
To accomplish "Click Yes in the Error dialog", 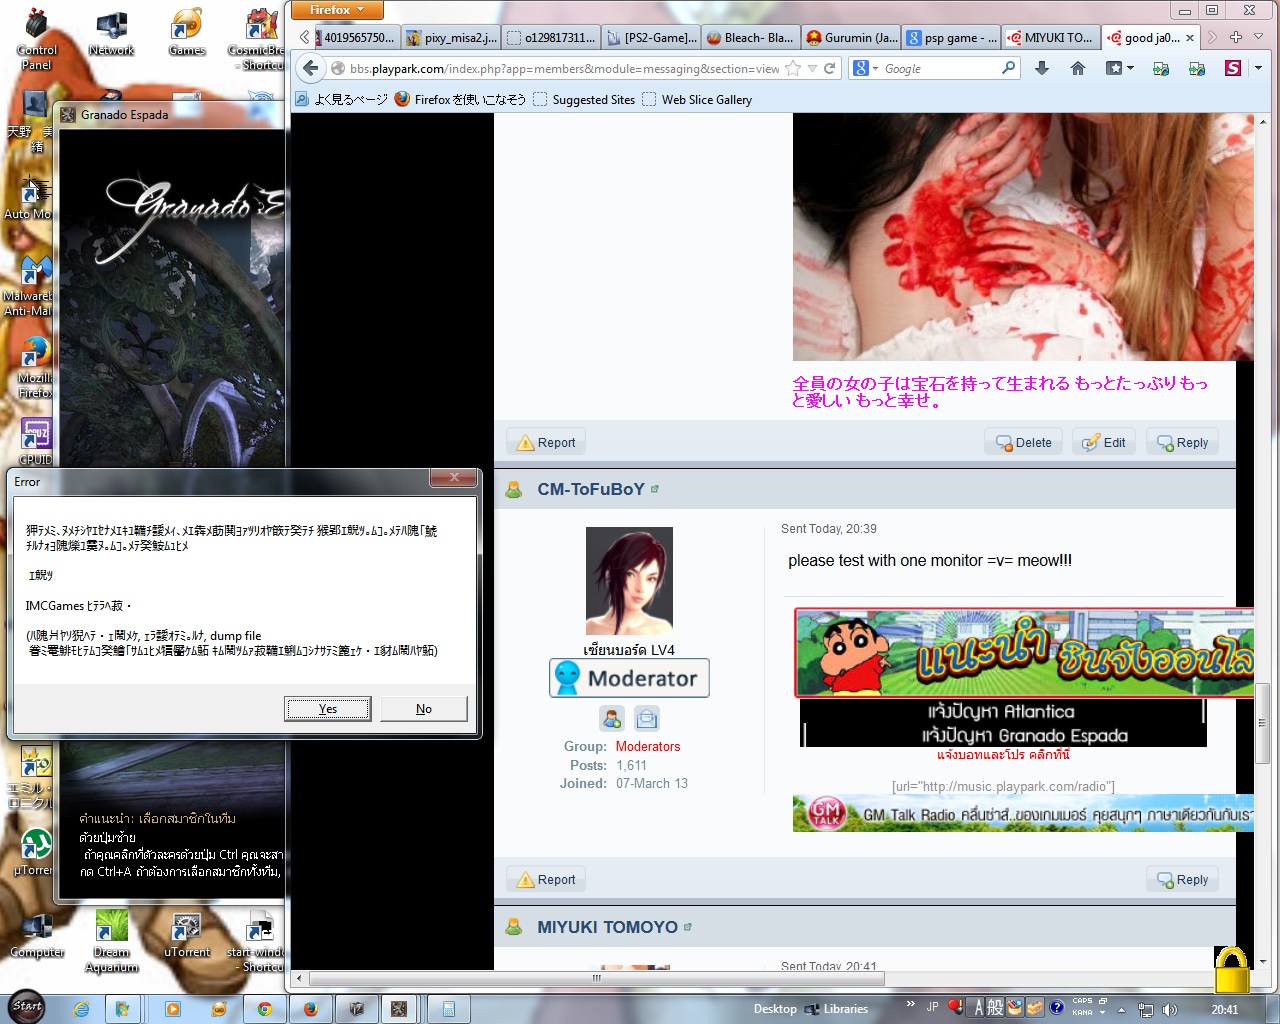I will 328,709.
